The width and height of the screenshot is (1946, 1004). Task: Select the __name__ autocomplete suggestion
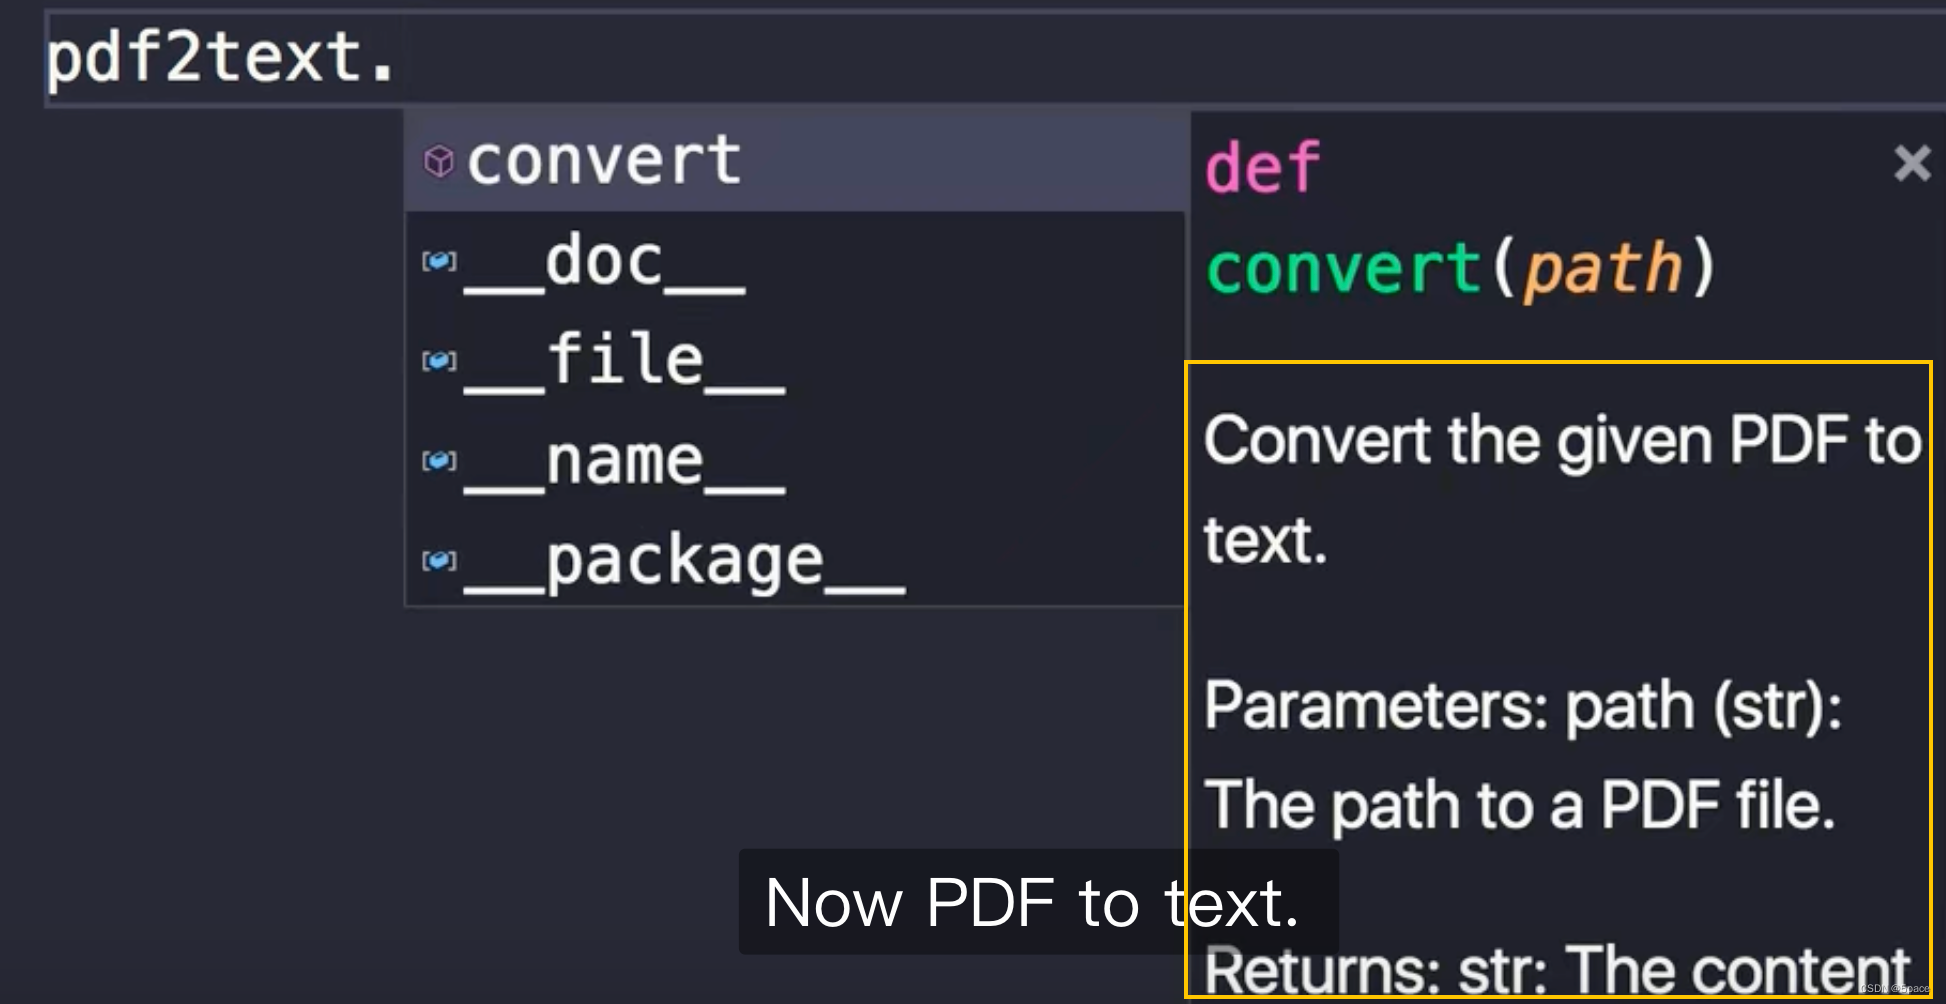coord(795,460)
